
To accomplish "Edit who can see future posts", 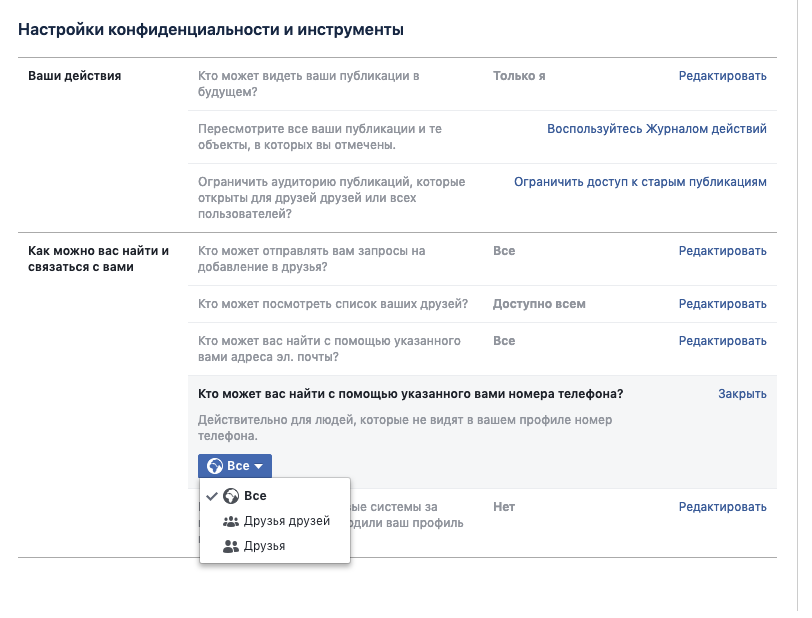I will tap(722, 76).
